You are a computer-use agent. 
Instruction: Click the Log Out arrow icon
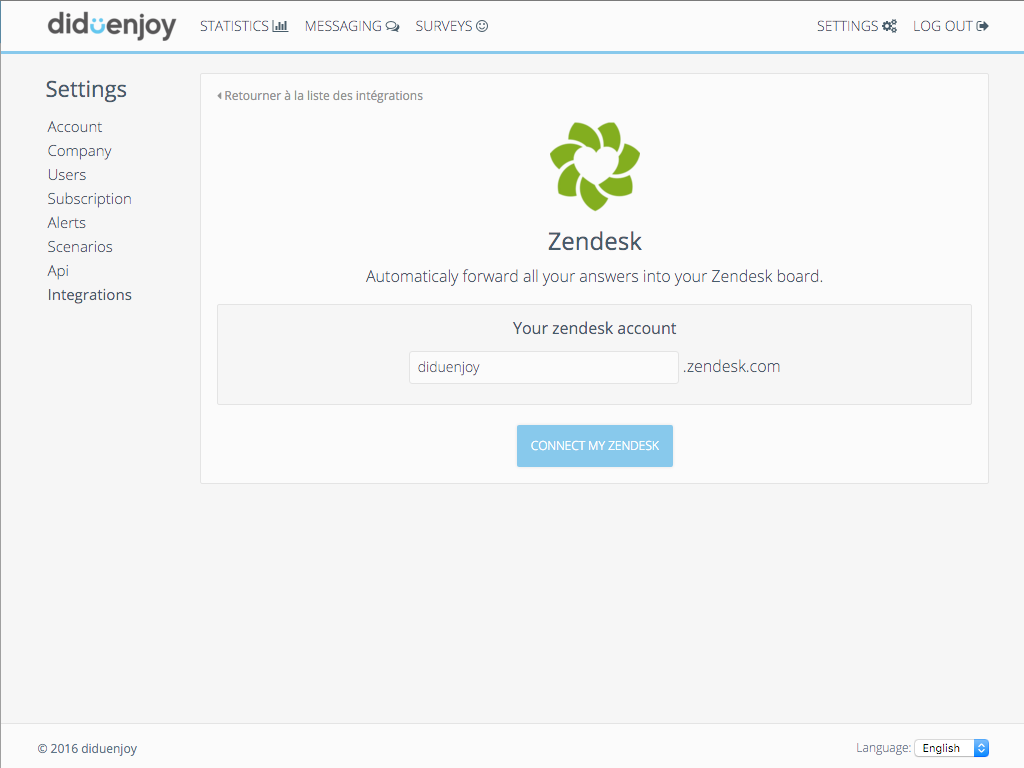tap(983, 26)
